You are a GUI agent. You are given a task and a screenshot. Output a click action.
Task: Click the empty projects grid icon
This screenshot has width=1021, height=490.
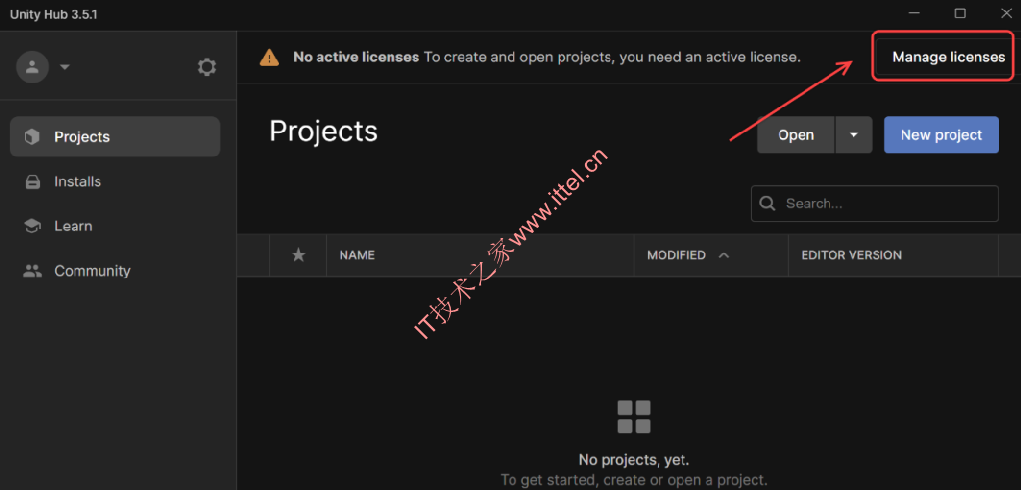(x=634, y=417)
